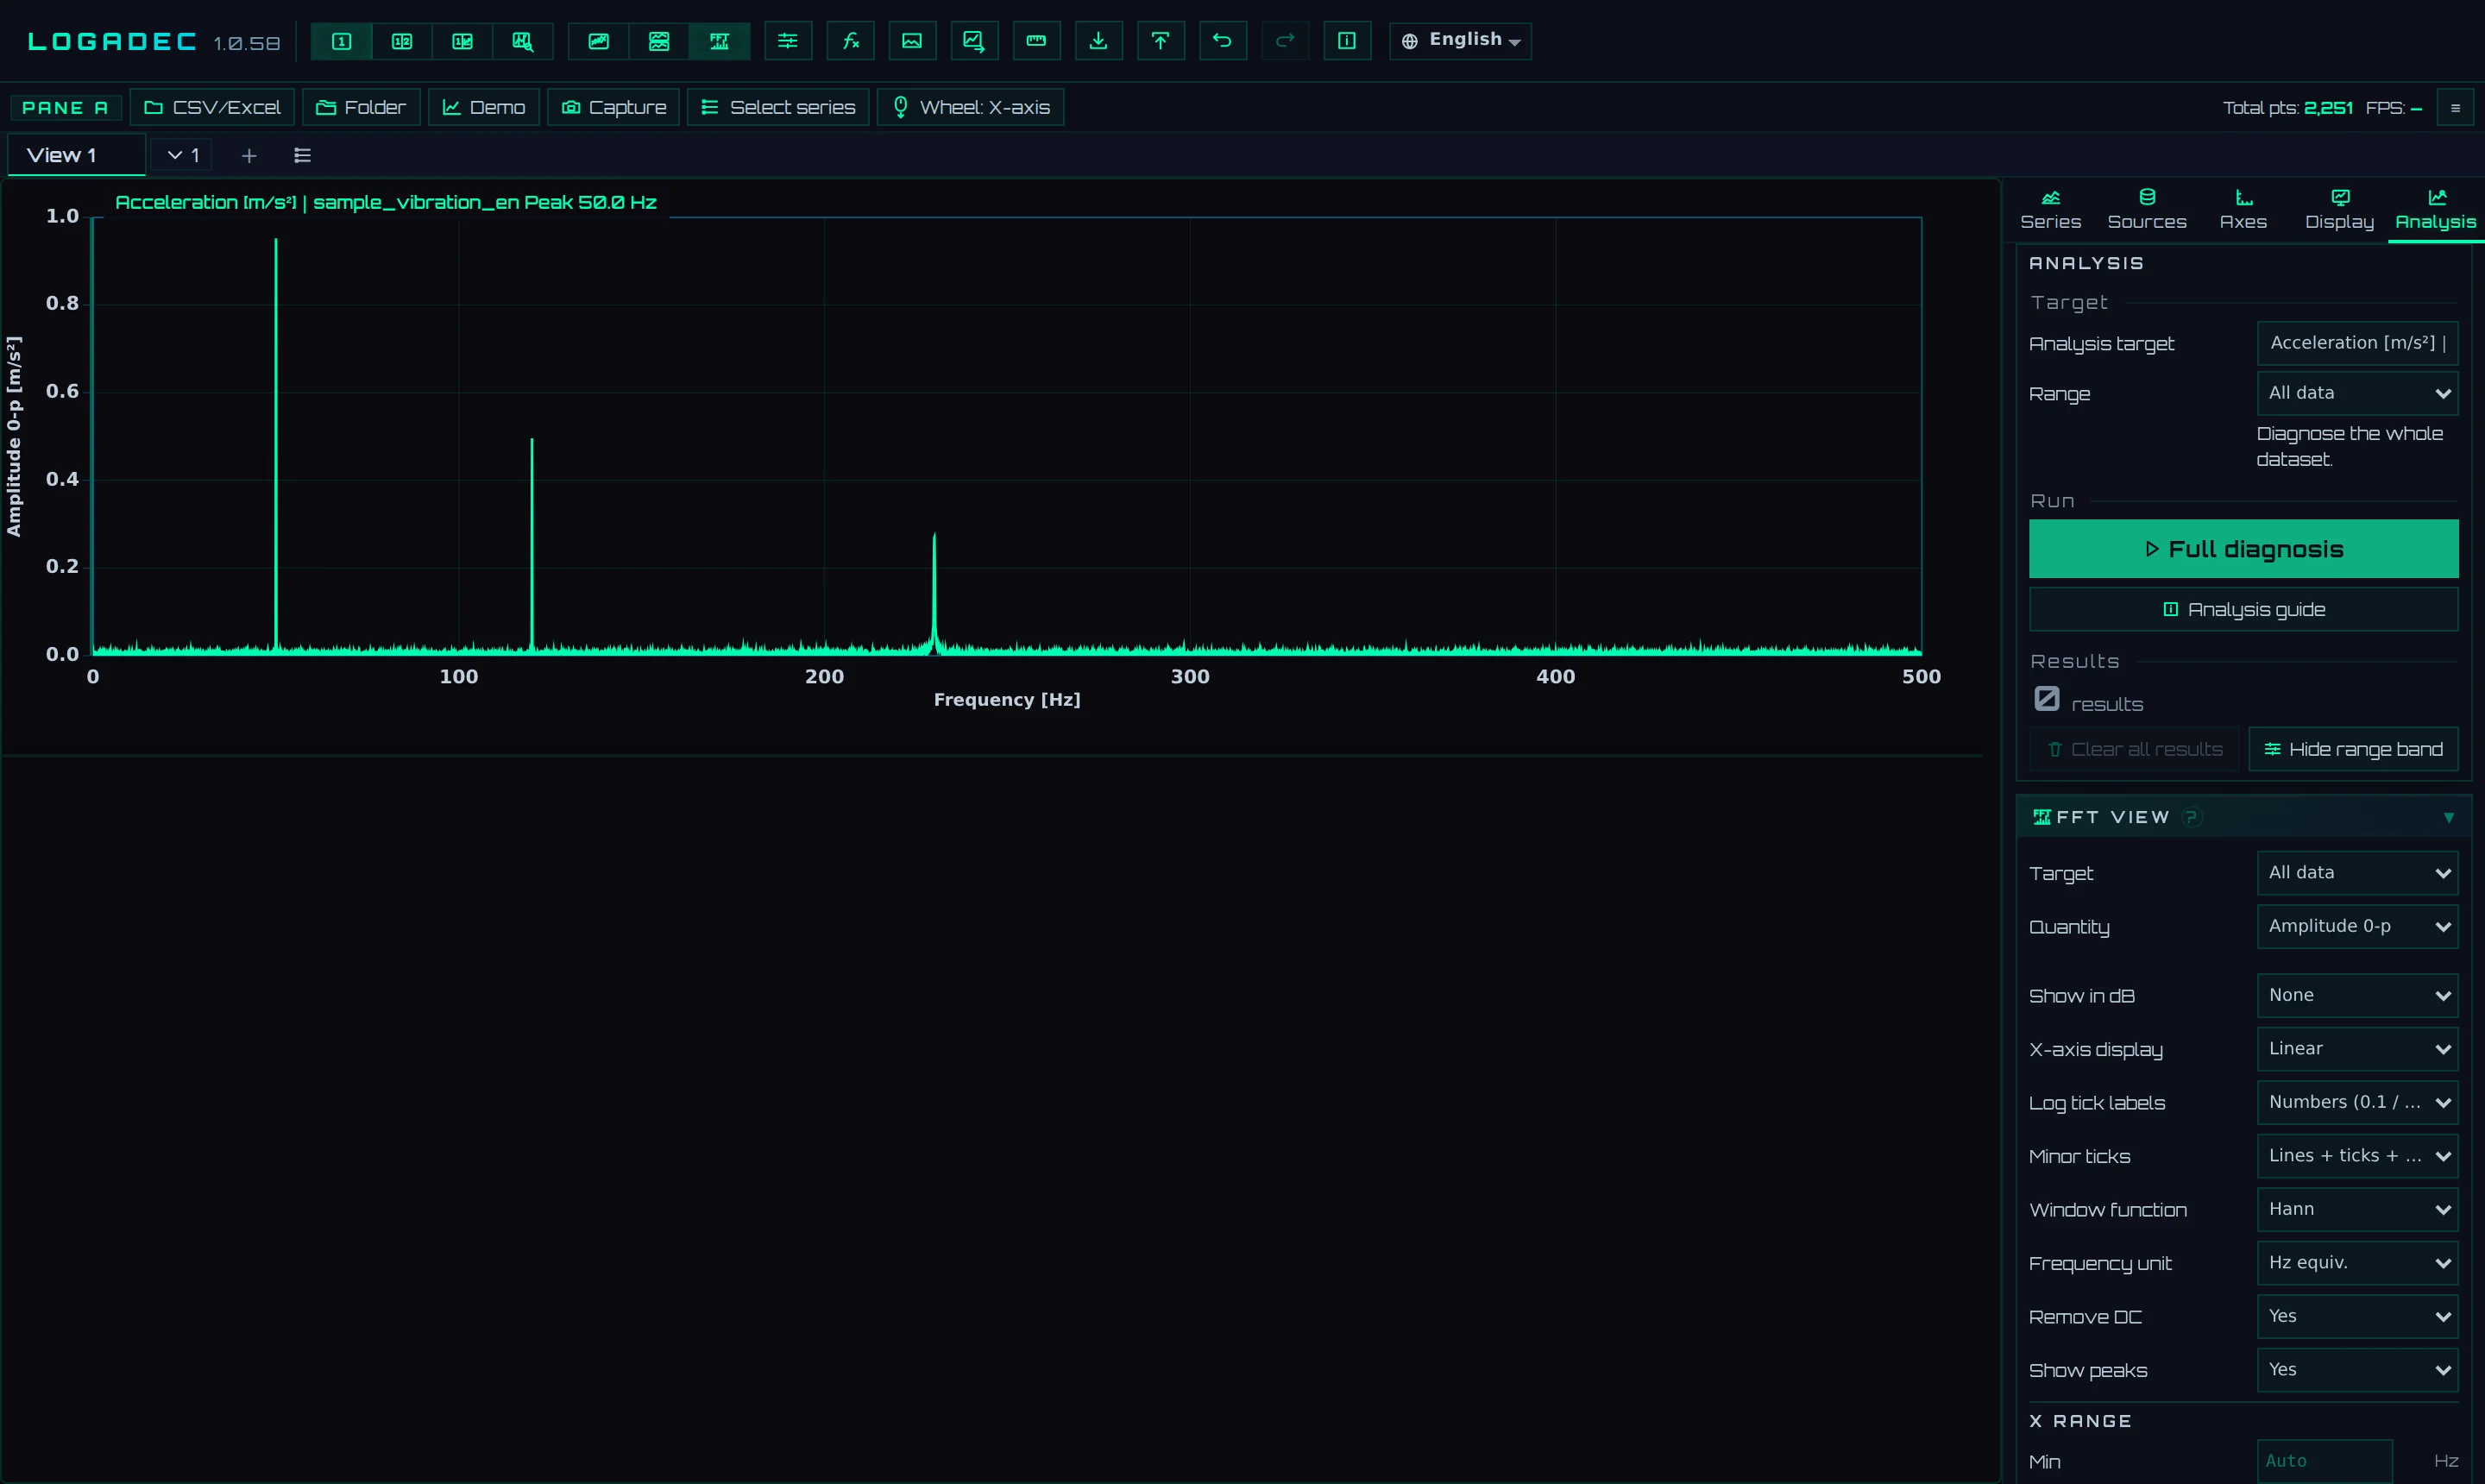Screen dimensions: 2485x1484
Task: Open the sliders settings icon in toolbar
Action: pyautogui.click(x=788, y=41)
